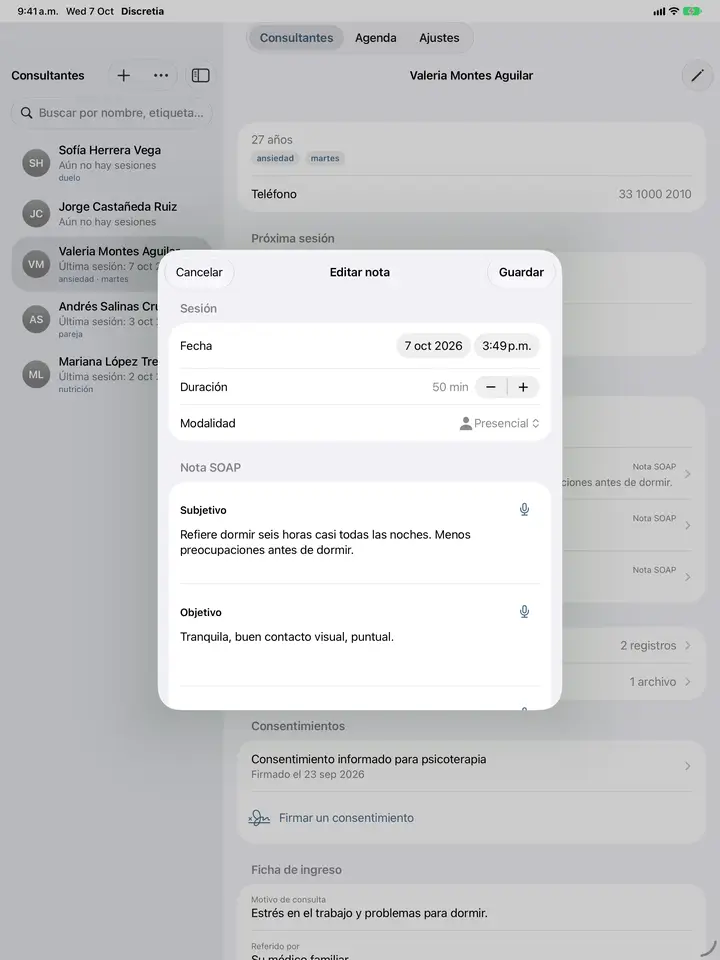Add a new consultante with plus icon
This screenshot has height=960, width=720.
point(124,75)
